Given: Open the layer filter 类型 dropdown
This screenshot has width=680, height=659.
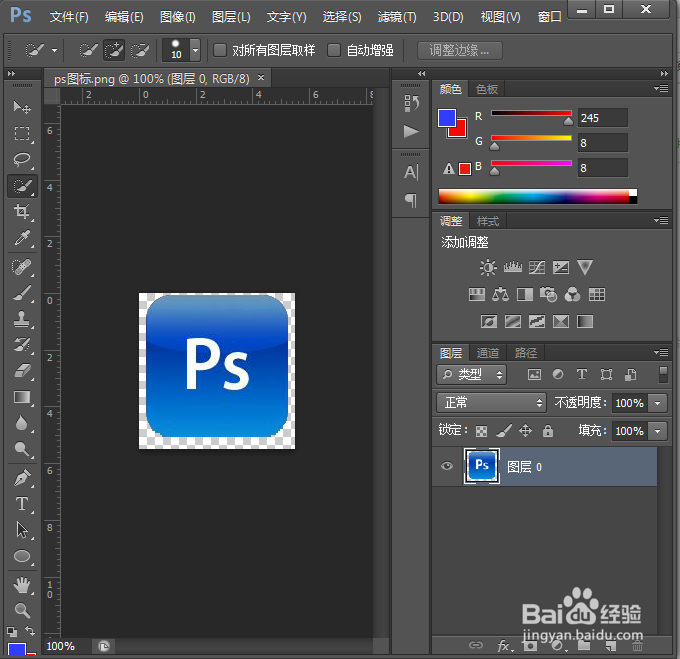Looking at the screenshot, I should click(472, 375).
